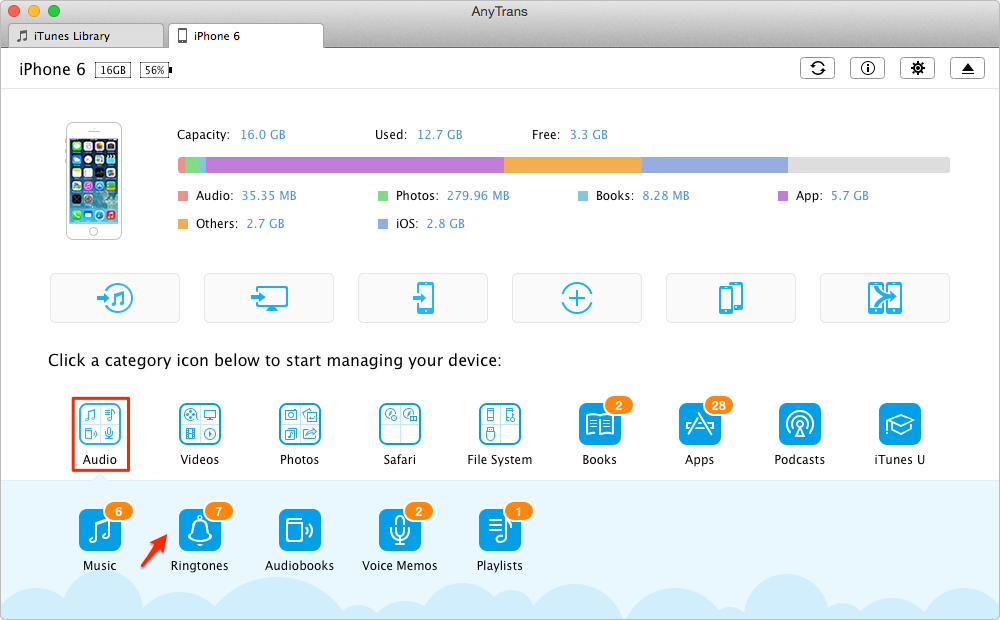Click the clone device shortcut

tap(731, 298)
